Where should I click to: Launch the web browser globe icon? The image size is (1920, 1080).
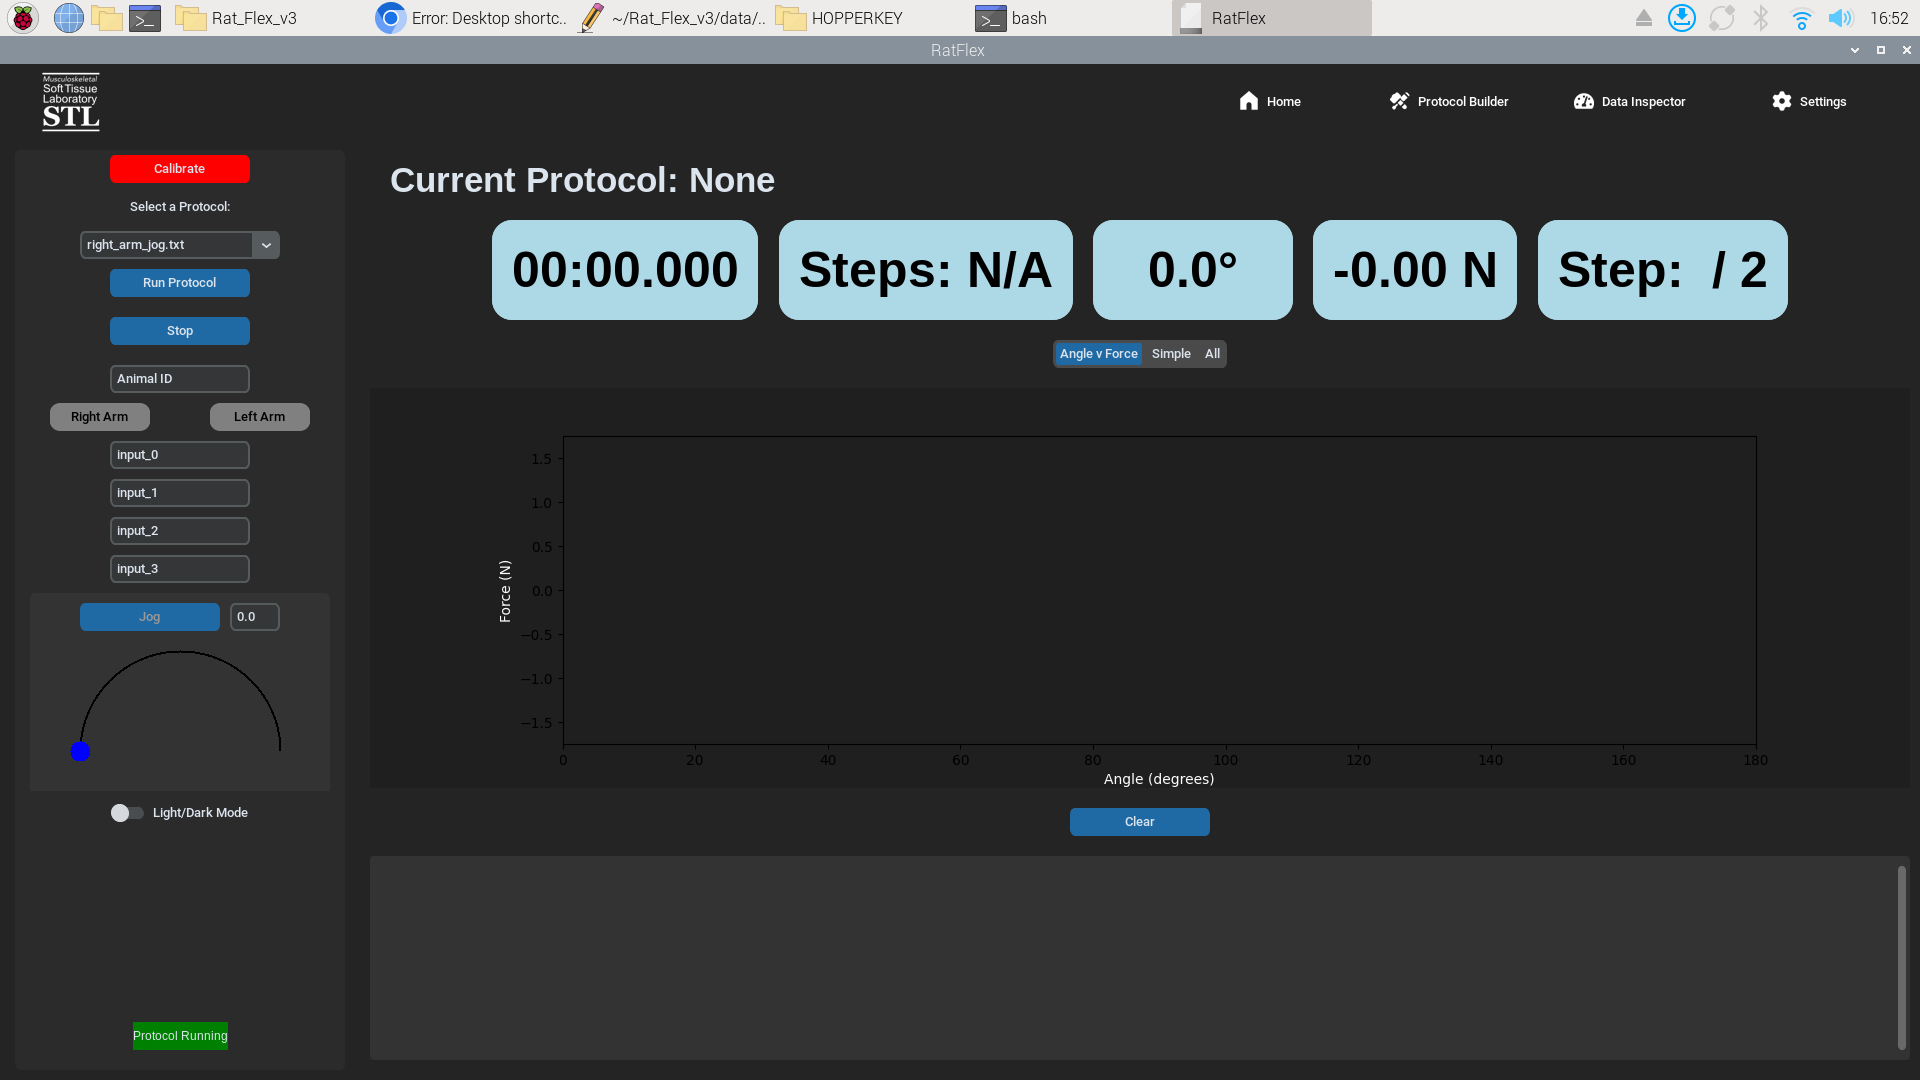tap(68, 18)
